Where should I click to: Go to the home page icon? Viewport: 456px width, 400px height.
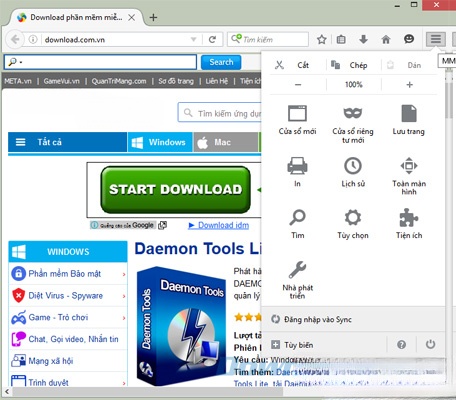coord(386,39)
